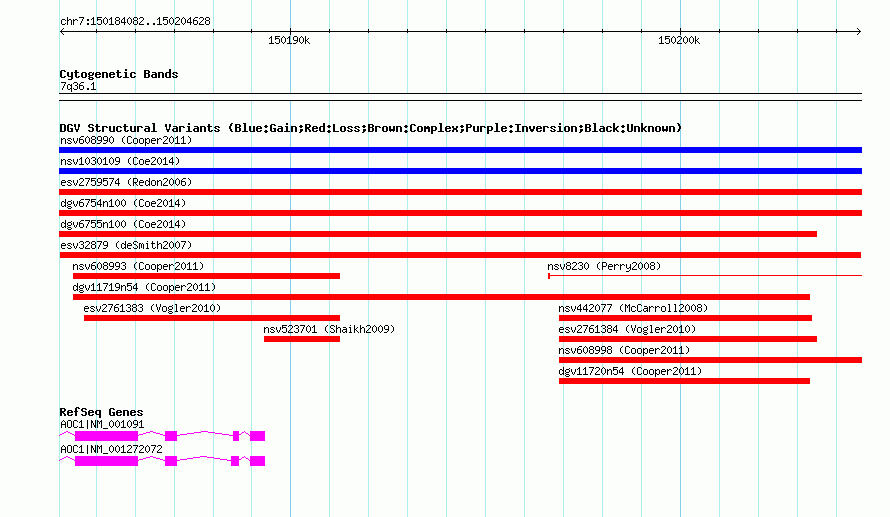The height and width of the screenshot is (517, 890).
Task: Click the dgv11720n54 (Cooper2011) label
Action: coord(630,371)
